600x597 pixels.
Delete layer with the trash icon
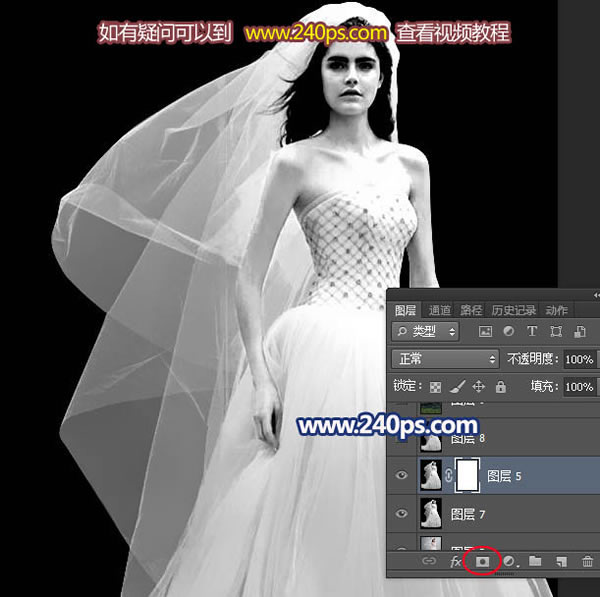tap(587, 561)
